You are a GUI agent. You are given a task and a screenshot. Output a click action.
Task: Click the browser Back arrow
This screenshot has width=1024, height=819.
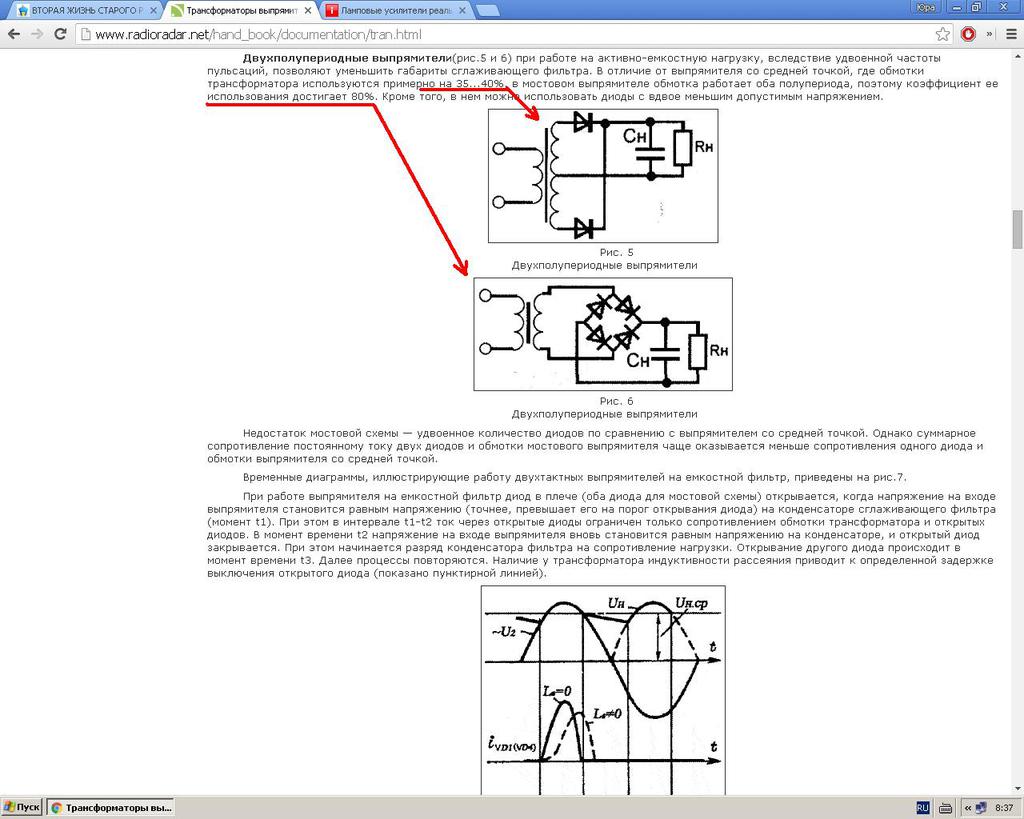pyautogui.click(x=14, y=34)
